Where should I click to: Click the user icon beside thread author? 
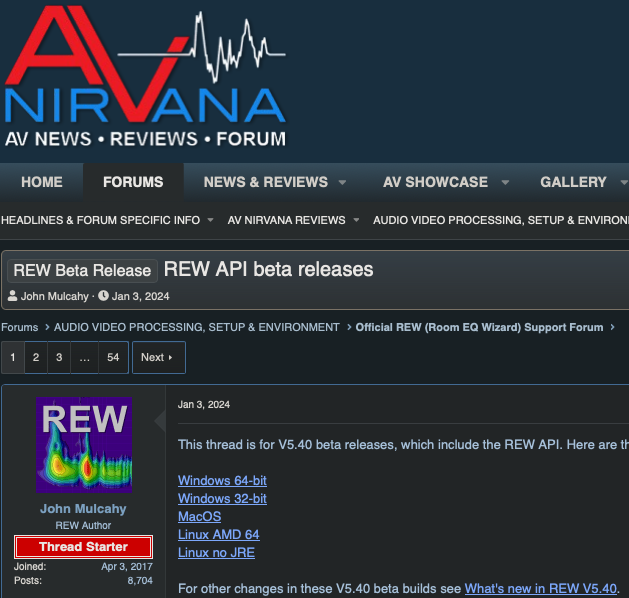tap(12, 296)
